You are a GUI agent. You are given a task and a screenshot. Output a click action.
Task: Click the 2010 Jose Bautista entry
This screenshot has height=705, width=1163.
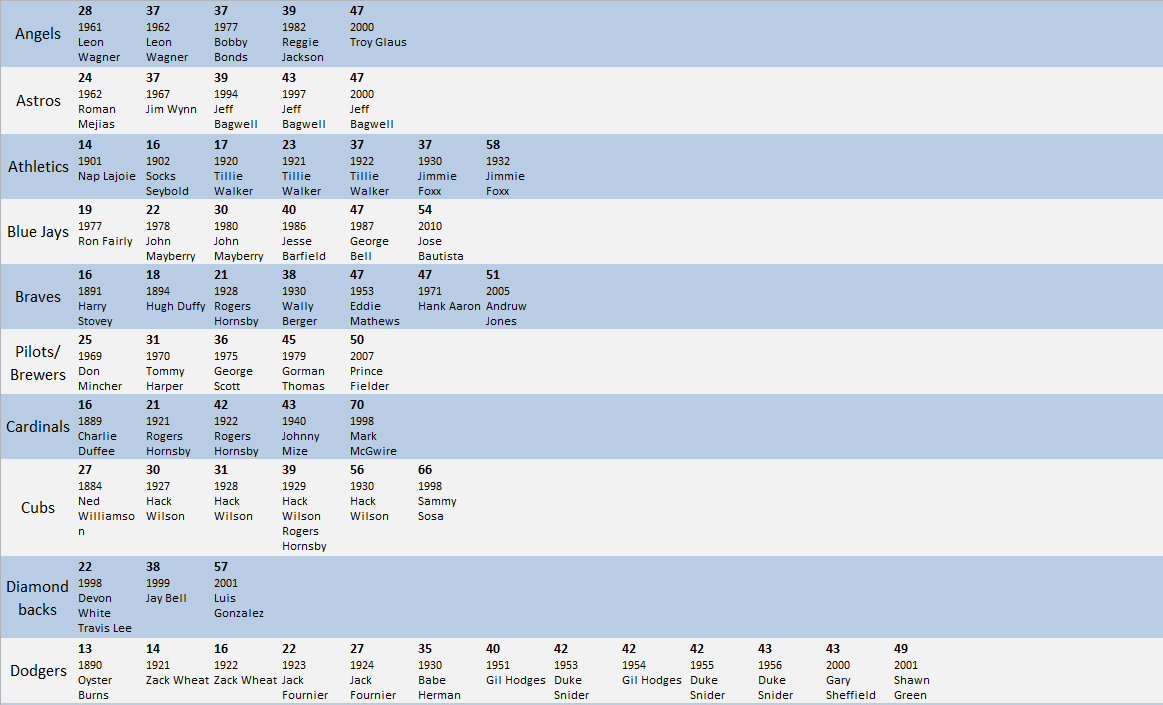(x=441, y=233)
